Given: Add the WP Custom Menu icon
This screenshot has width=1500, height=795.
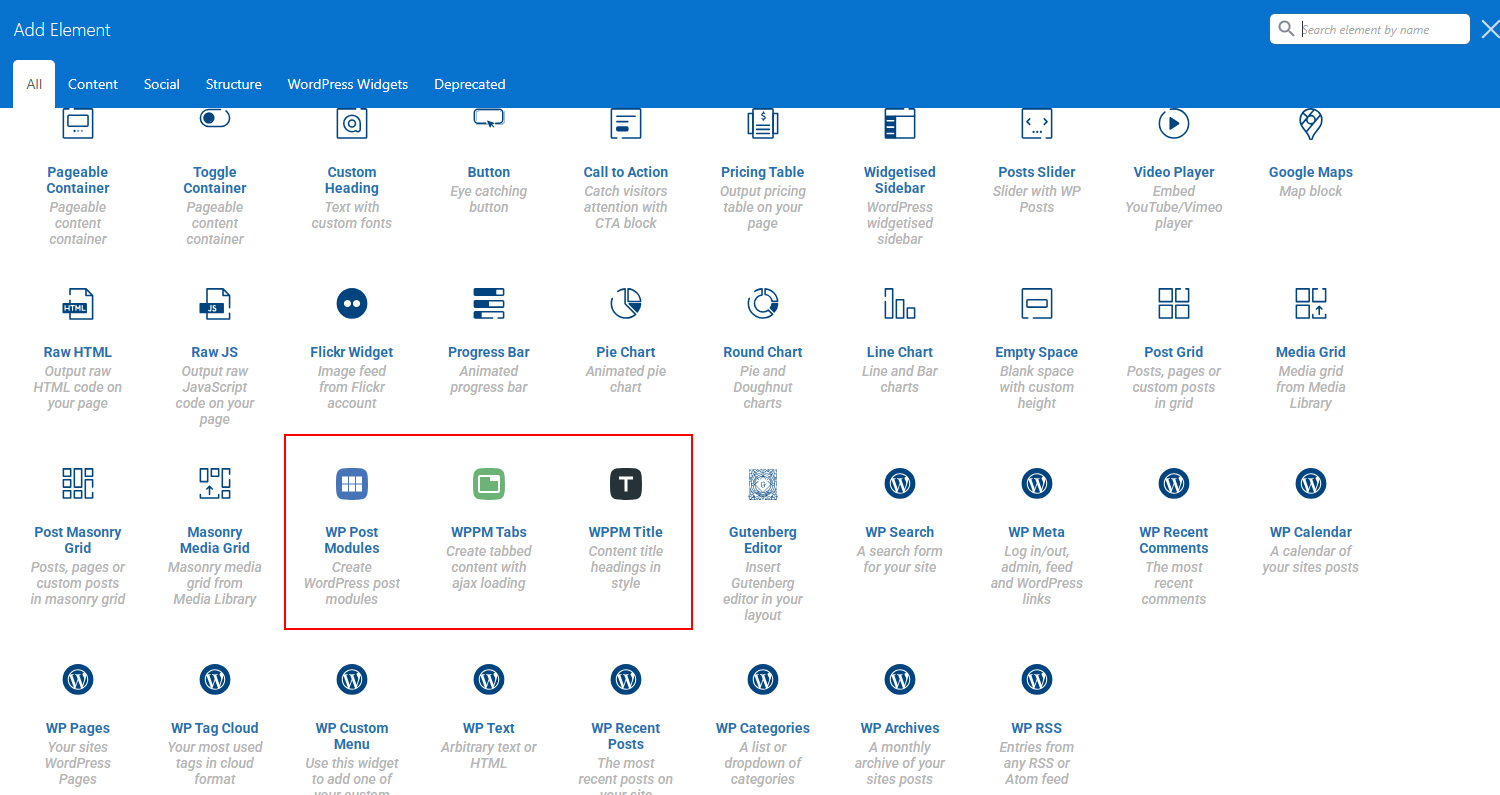Looking at the screenshot, I should (352, 680).
